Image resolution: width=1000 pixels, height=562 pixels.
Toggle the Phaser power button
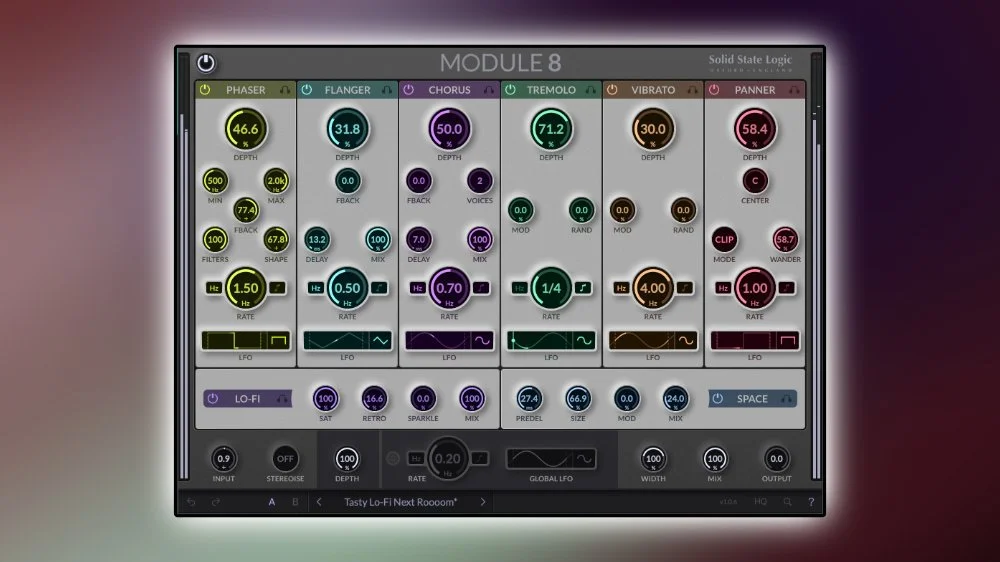[x=205, y=90]
